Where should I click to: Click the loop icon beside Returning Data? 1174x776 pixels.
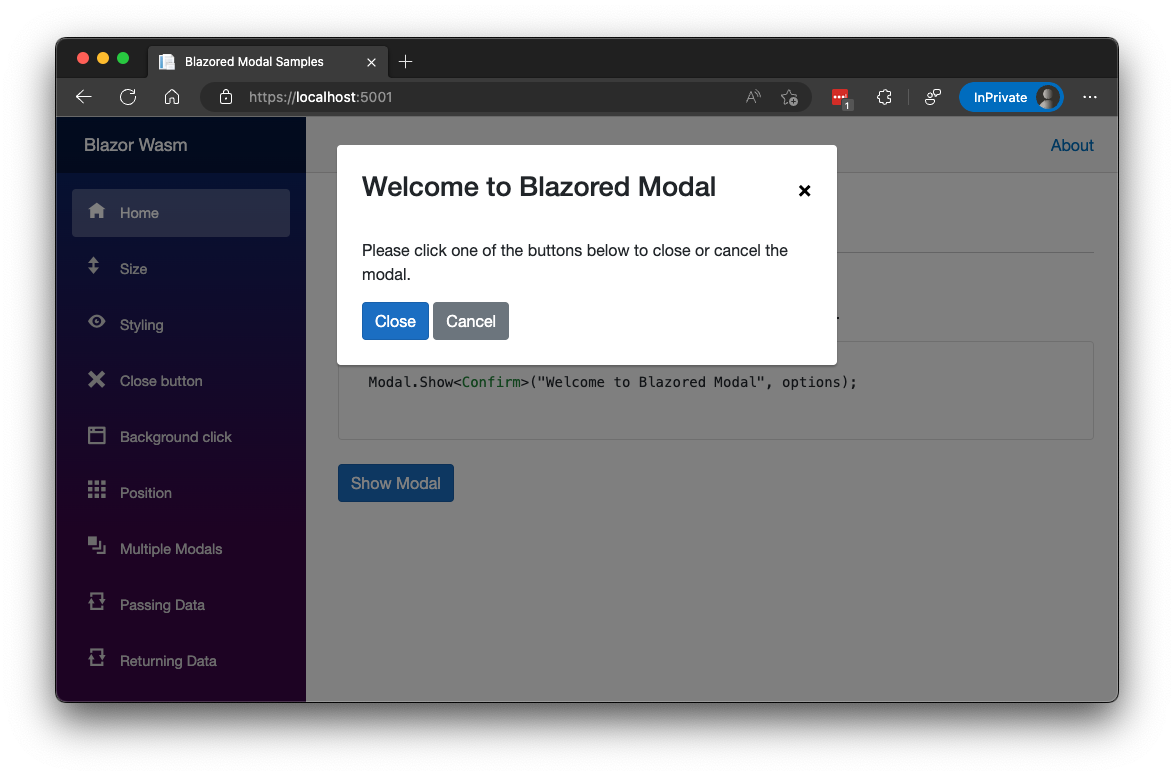[x=97, y=658]
